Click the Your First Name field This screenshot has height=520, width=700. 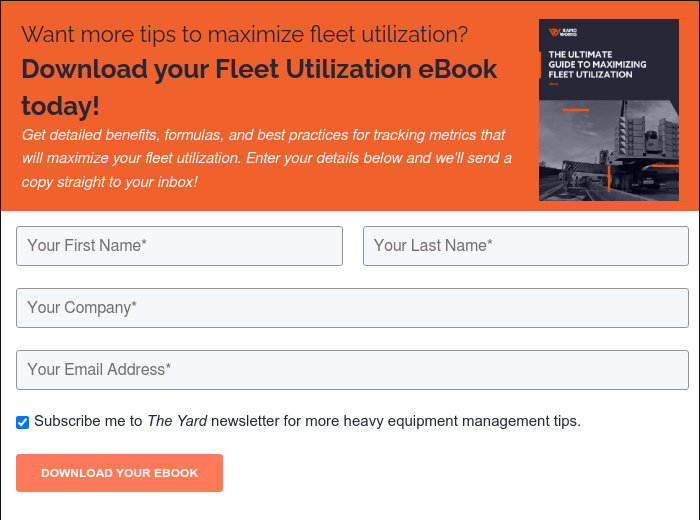pyautogui.click(x=179, y=246)
